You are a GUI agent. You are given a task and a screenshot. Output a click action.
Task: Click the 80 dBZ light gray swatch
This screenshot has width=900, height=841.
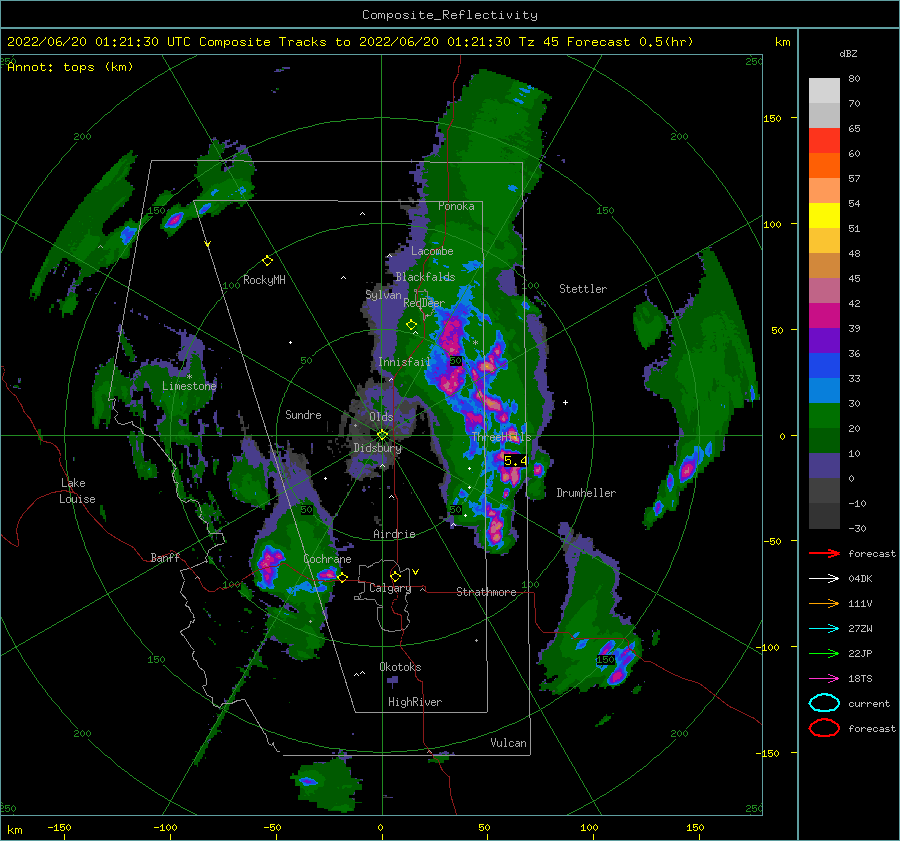click(824, 91)
